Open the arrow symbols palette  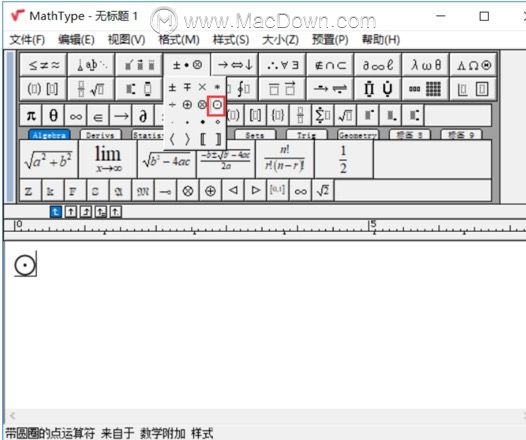coord(235,65)
